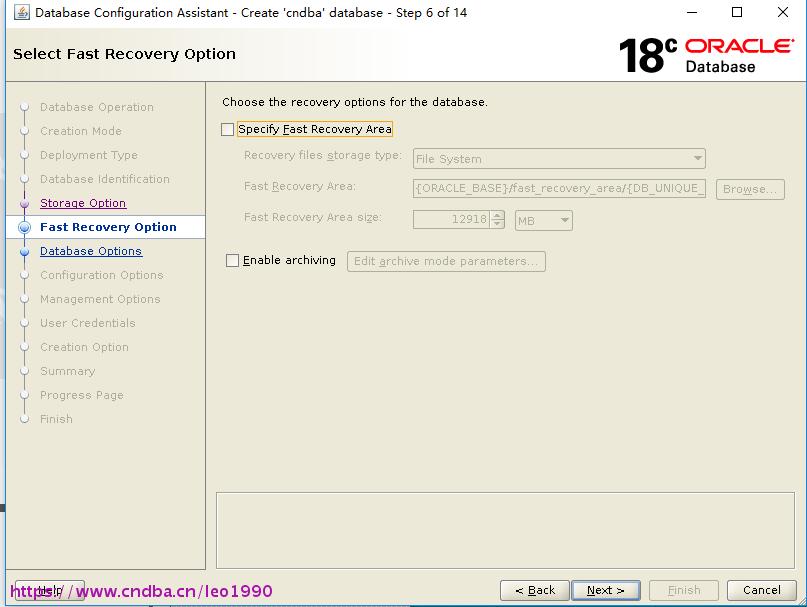Go to the Database Options step
807x607 pixels.
click(x=91, y=251)
